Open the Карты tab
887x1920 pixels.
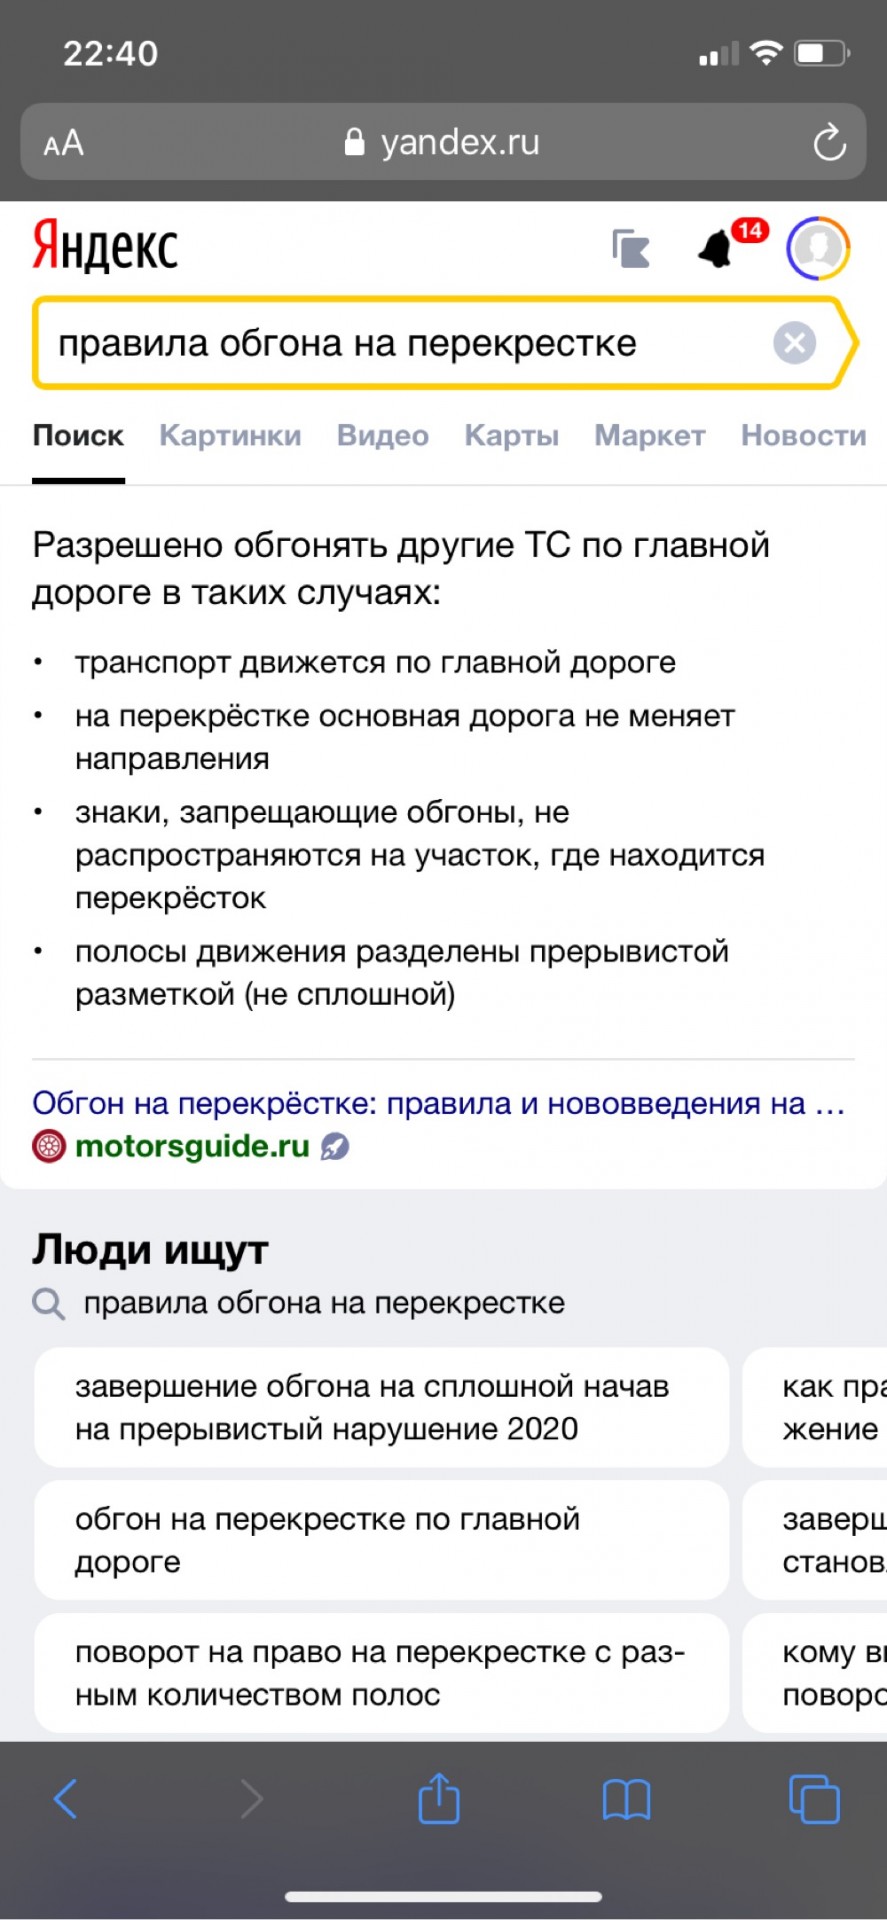[x=512, y=436]
